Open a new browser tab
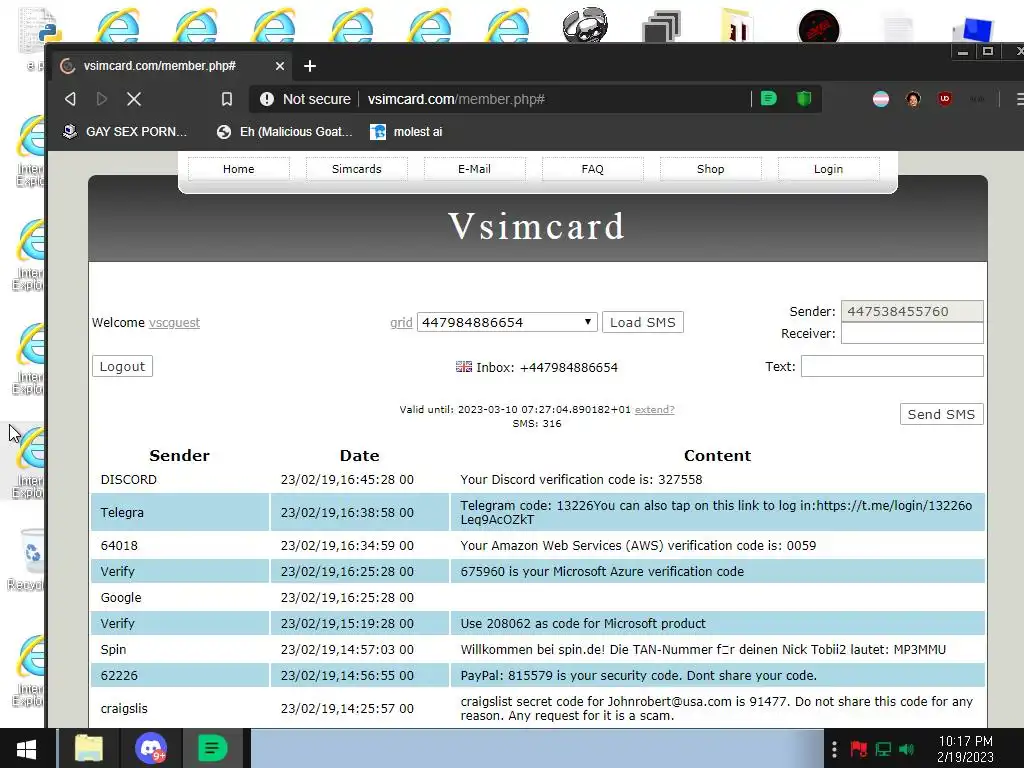The height and width of the screenshot is (768, 1024). coord(310,66)
